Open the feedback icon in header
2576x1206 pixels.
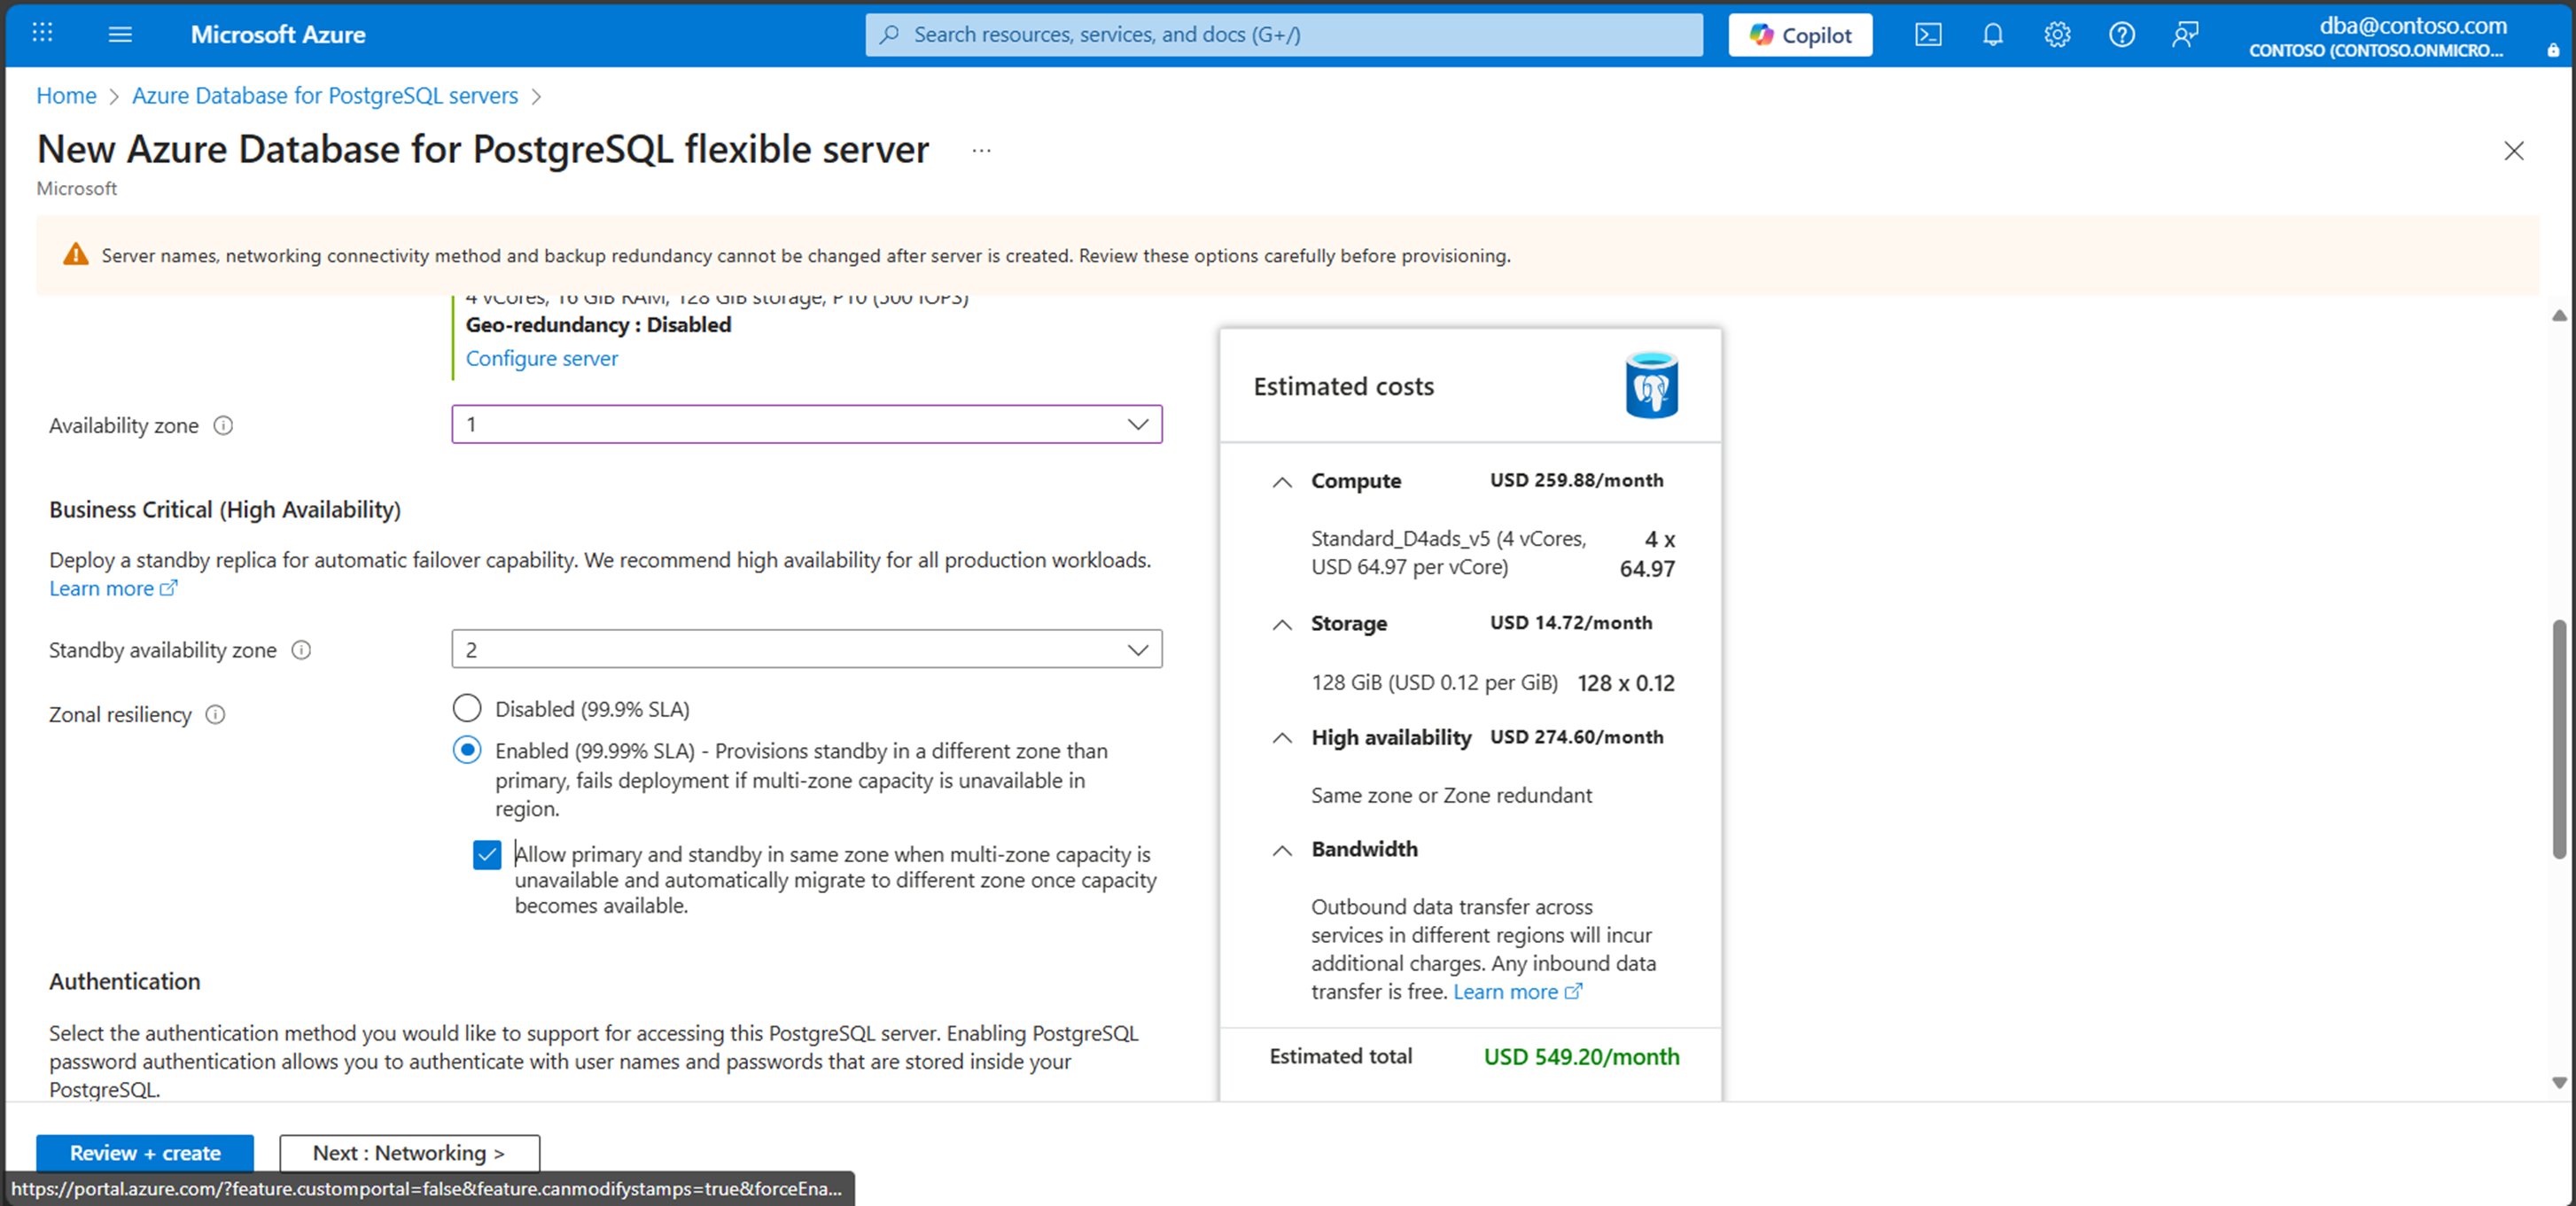pyautogui.click(x=2185, y=35)
